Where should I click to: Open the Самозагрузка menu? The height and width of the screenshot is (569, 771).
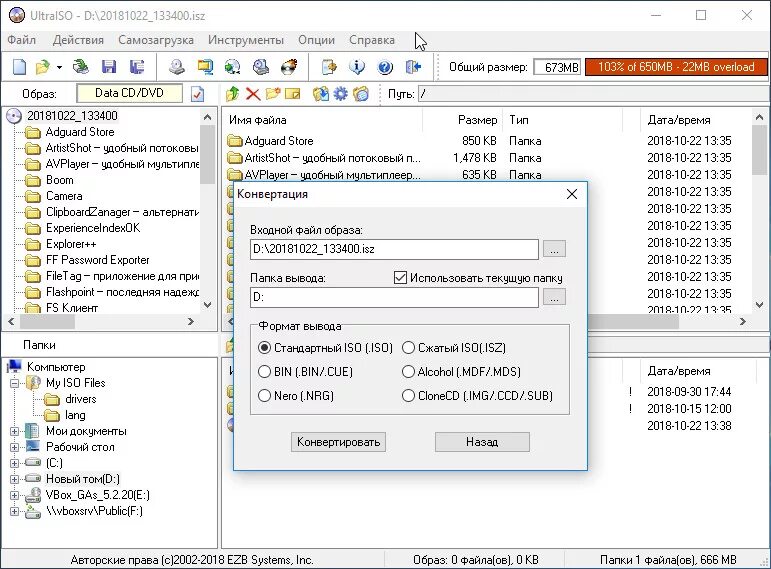(x=156, y=40)
